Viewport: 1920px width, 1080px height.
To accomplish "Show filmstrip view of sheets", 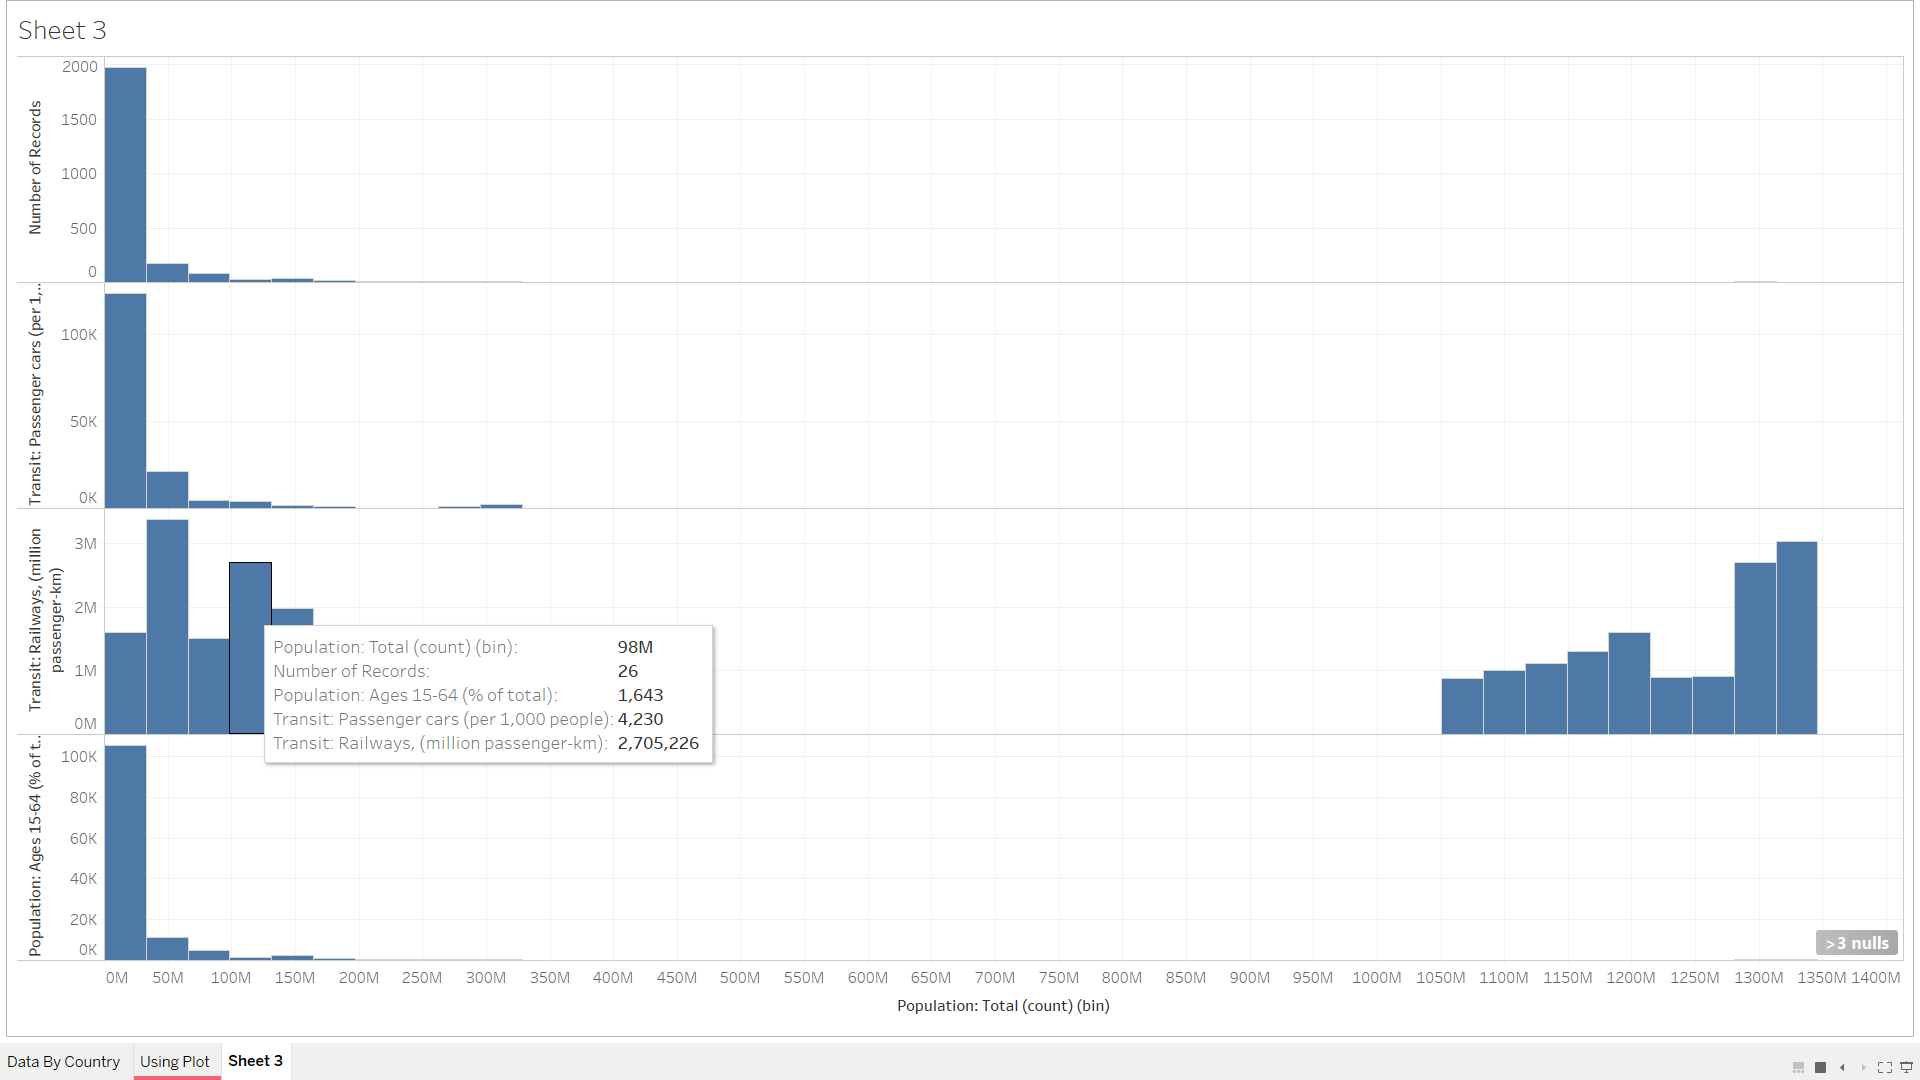I will 1798,1067.
